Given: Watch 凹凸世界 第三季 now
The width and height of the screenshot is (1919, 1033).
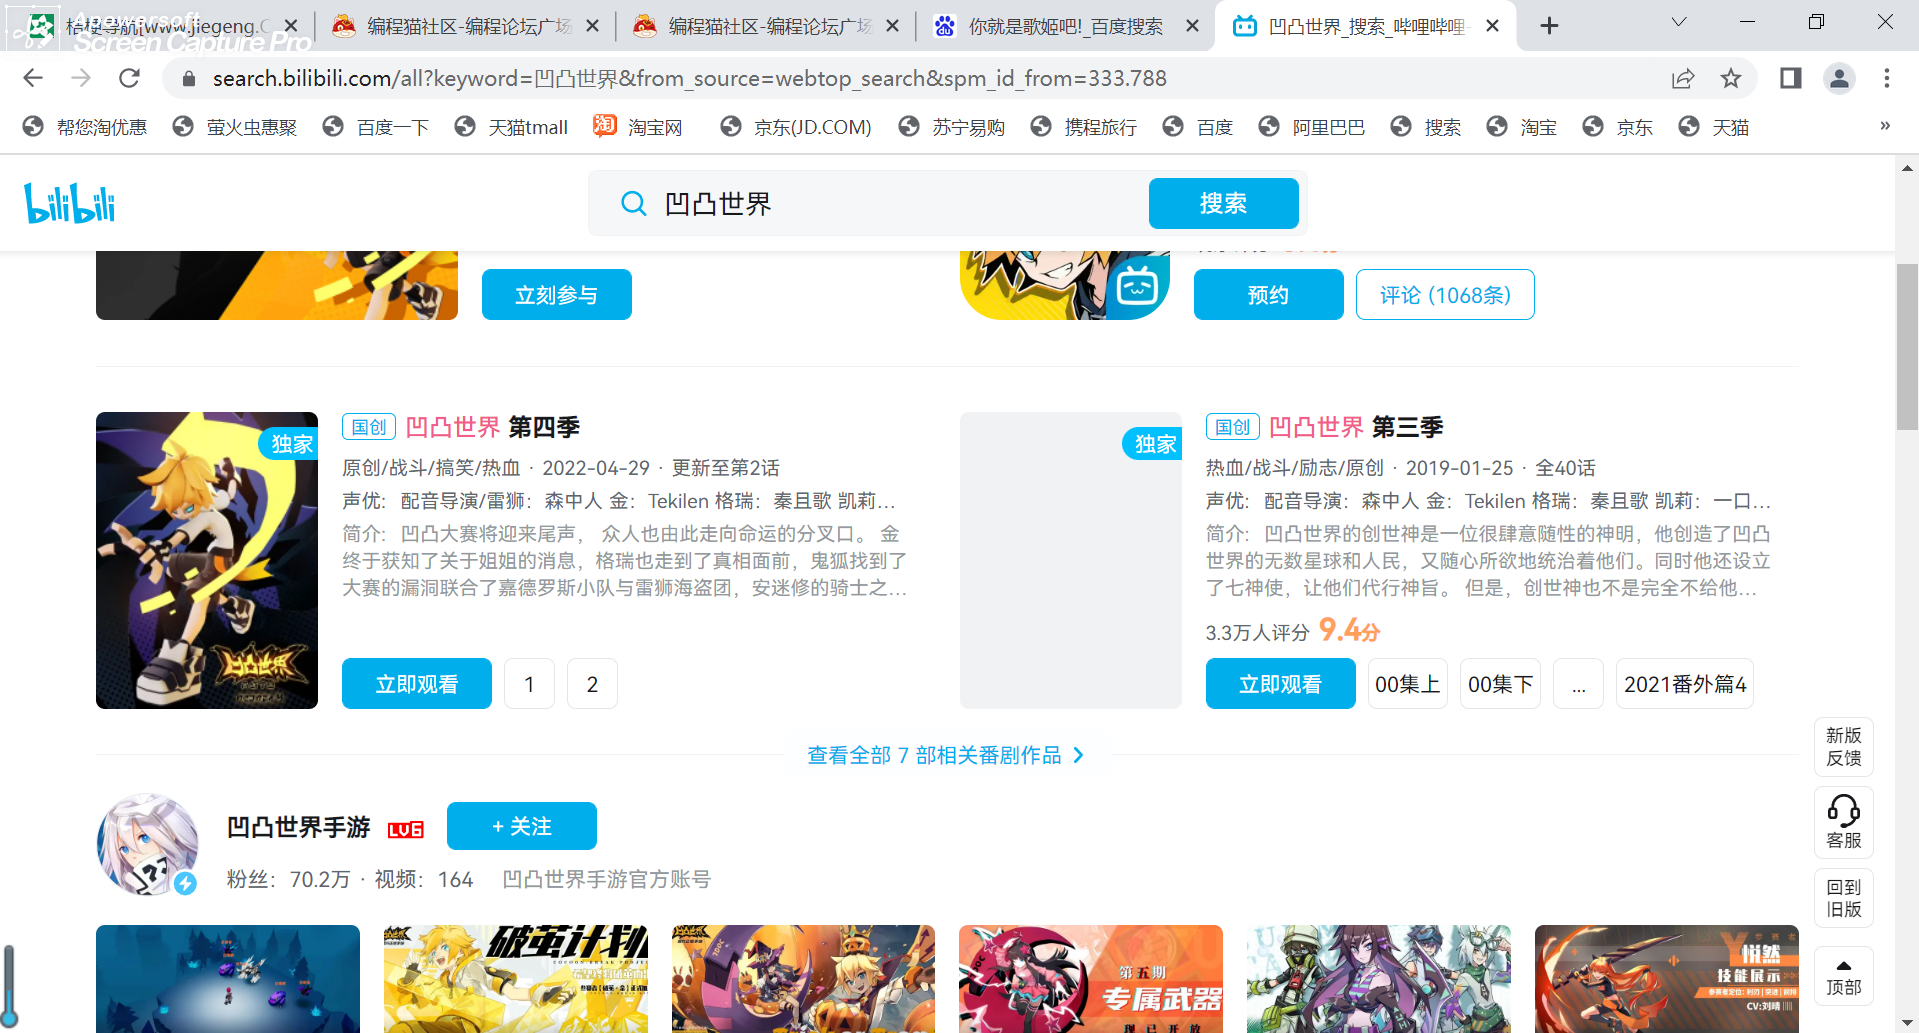Looking at the screenshot, I should [x=1280, y=684].
